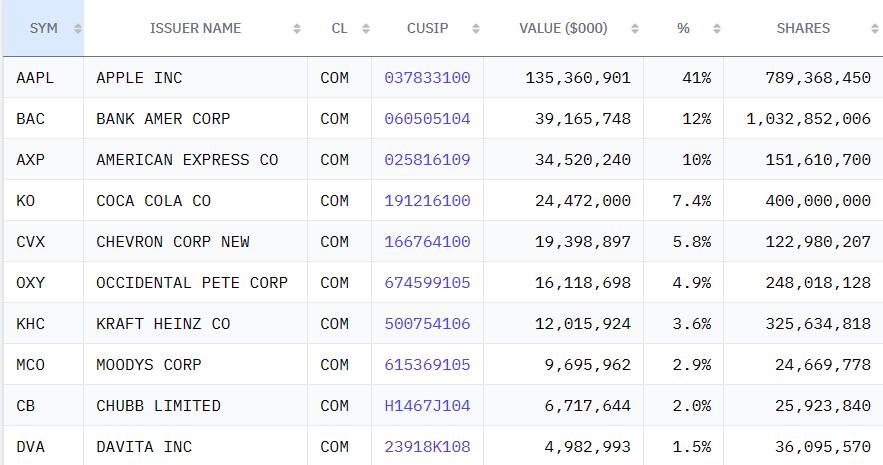Viewport: 883px width, 465px height.
Task: Click sort arrows beside CUSIP header
Action: (x=476, y=29)
